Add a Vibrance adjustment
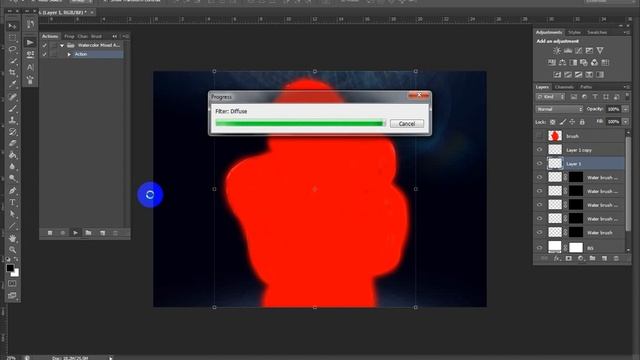Screen dimensions: 640x360 click(x=600, y=51)
